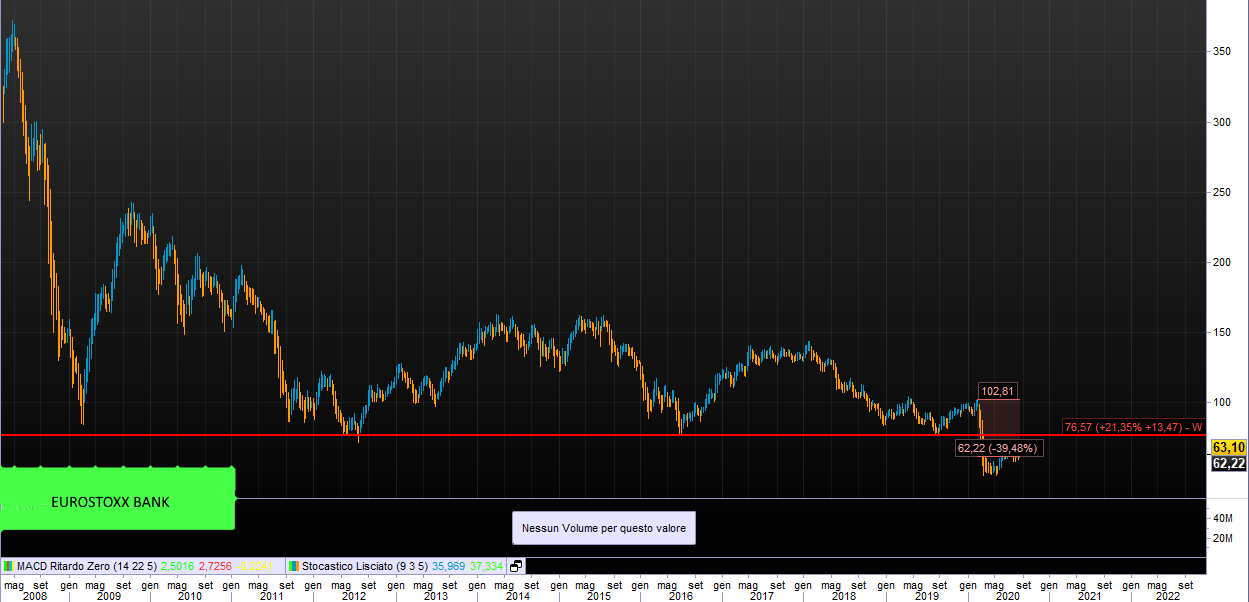Screen dimensions: 1249x602
Task: Click the yellow 63,10 price tag
Action: (x=1227, y=447)
